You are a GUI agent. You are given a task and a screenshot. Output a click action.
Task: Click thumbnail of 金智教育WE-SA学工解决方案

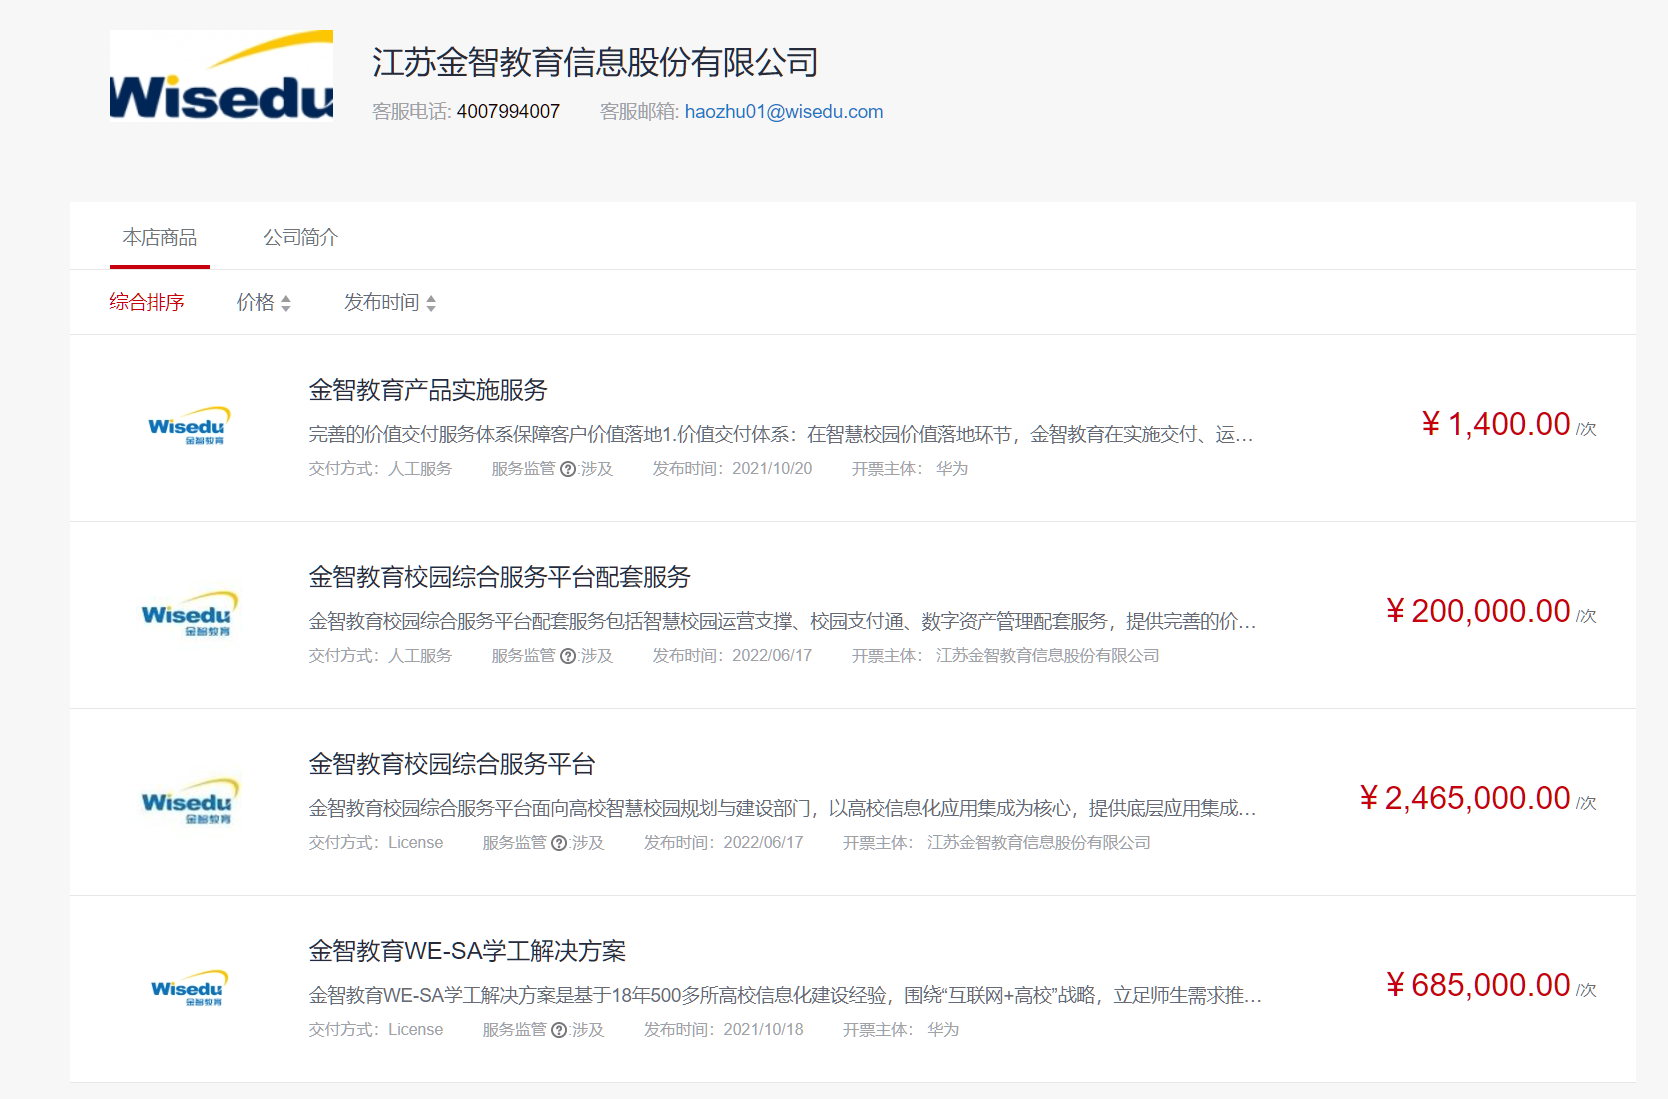[x=189, y=988]
